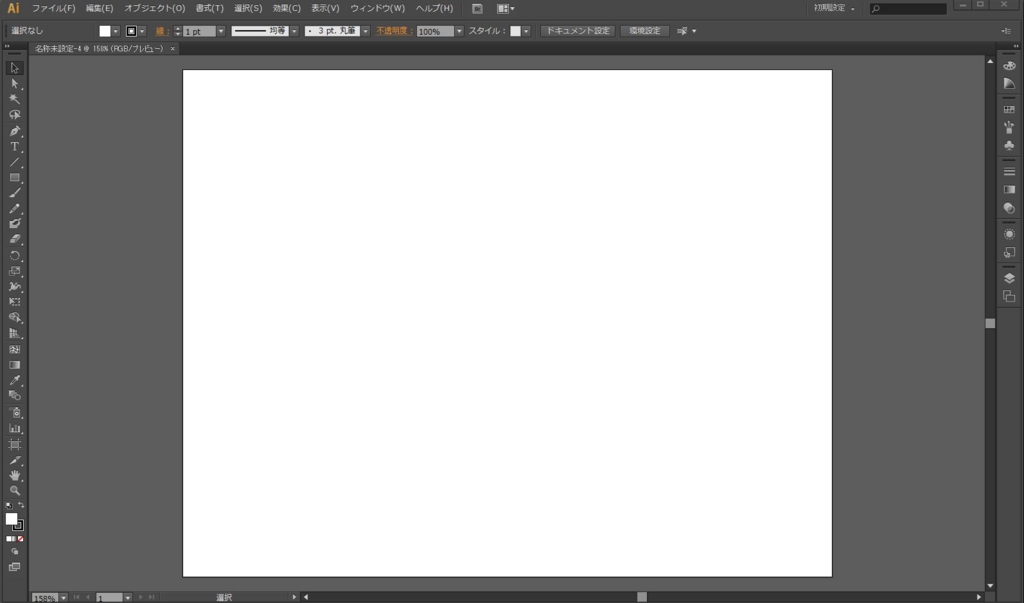Open 効果(C) menu
The height and width of the screenshot is (603, 1024).
[x=287, y=8]
